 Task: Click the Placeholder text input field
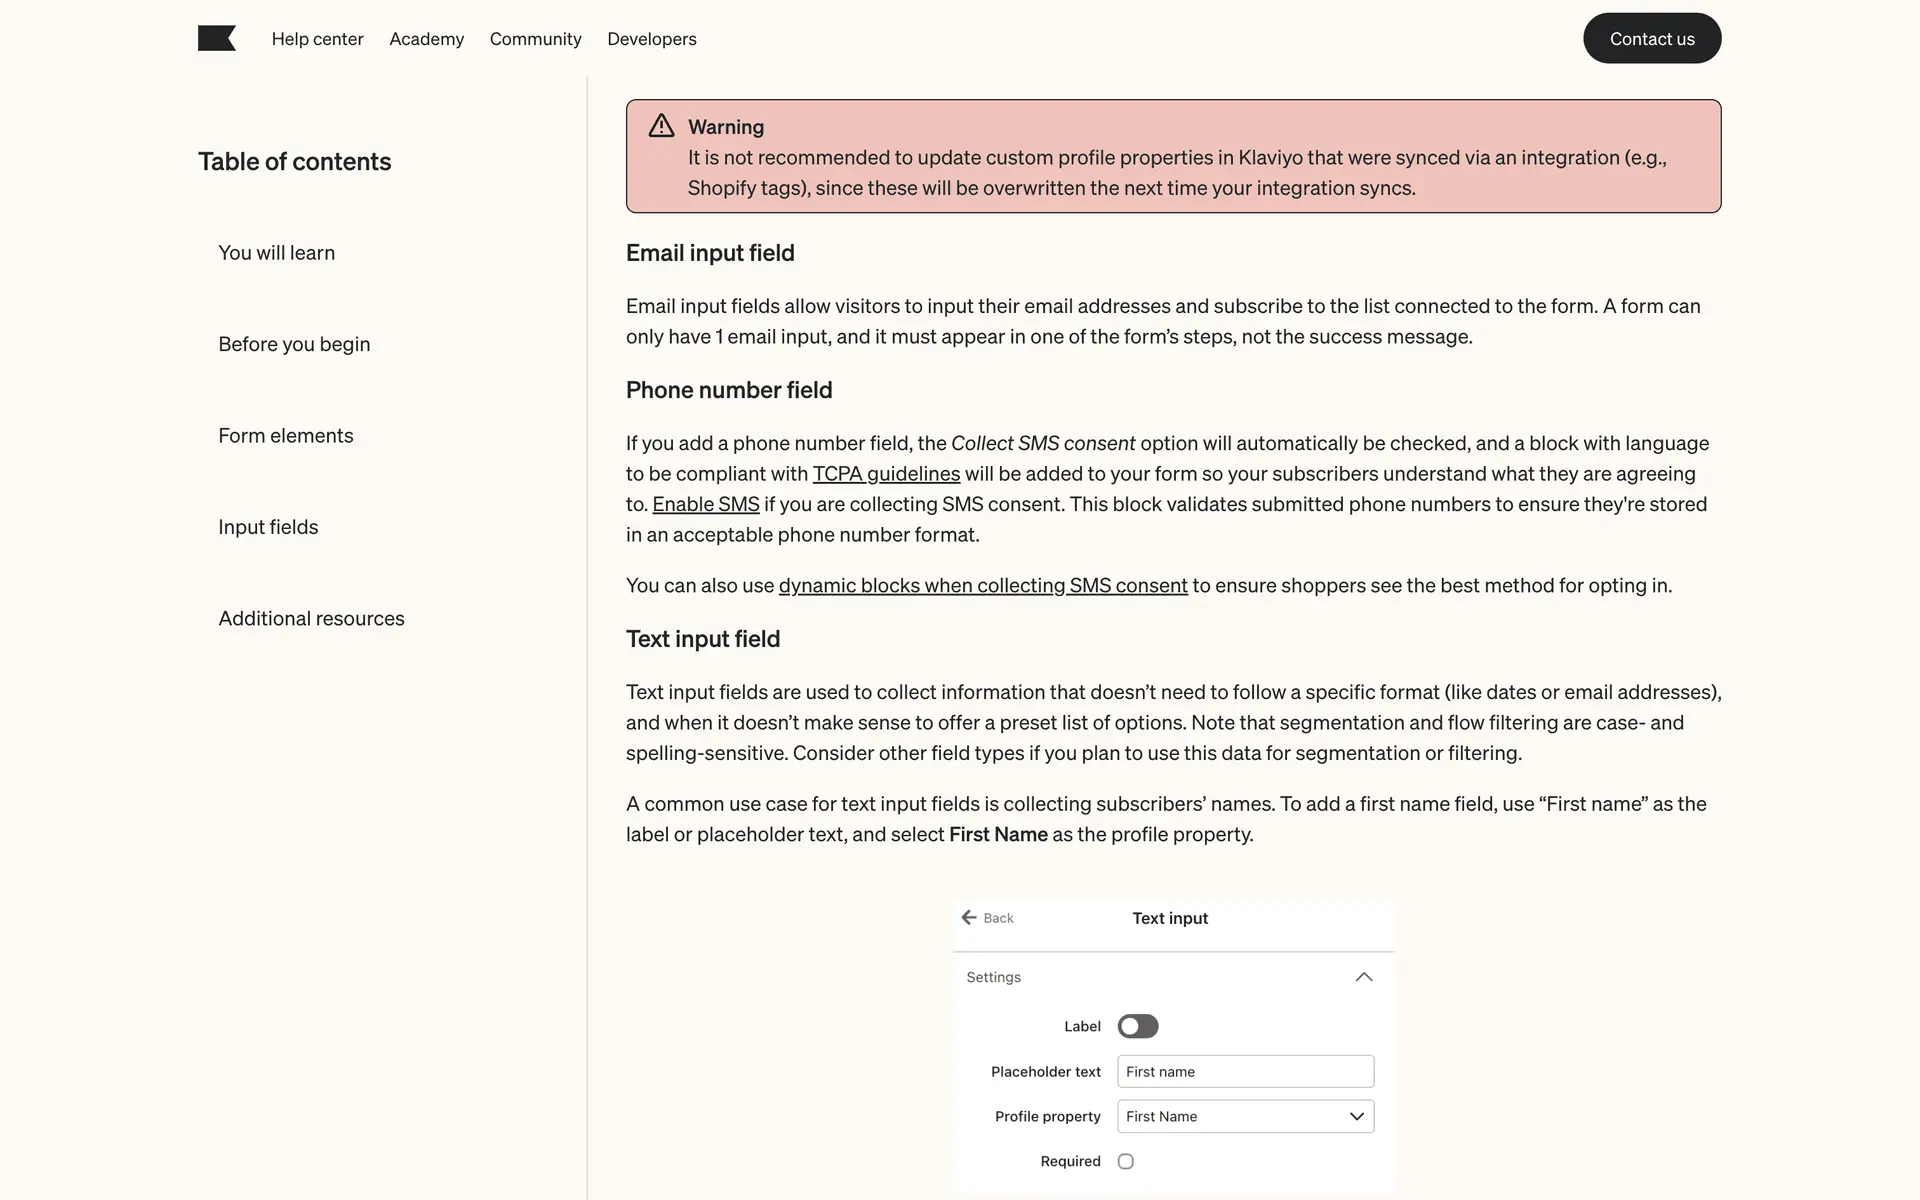coord(1245,1071)
